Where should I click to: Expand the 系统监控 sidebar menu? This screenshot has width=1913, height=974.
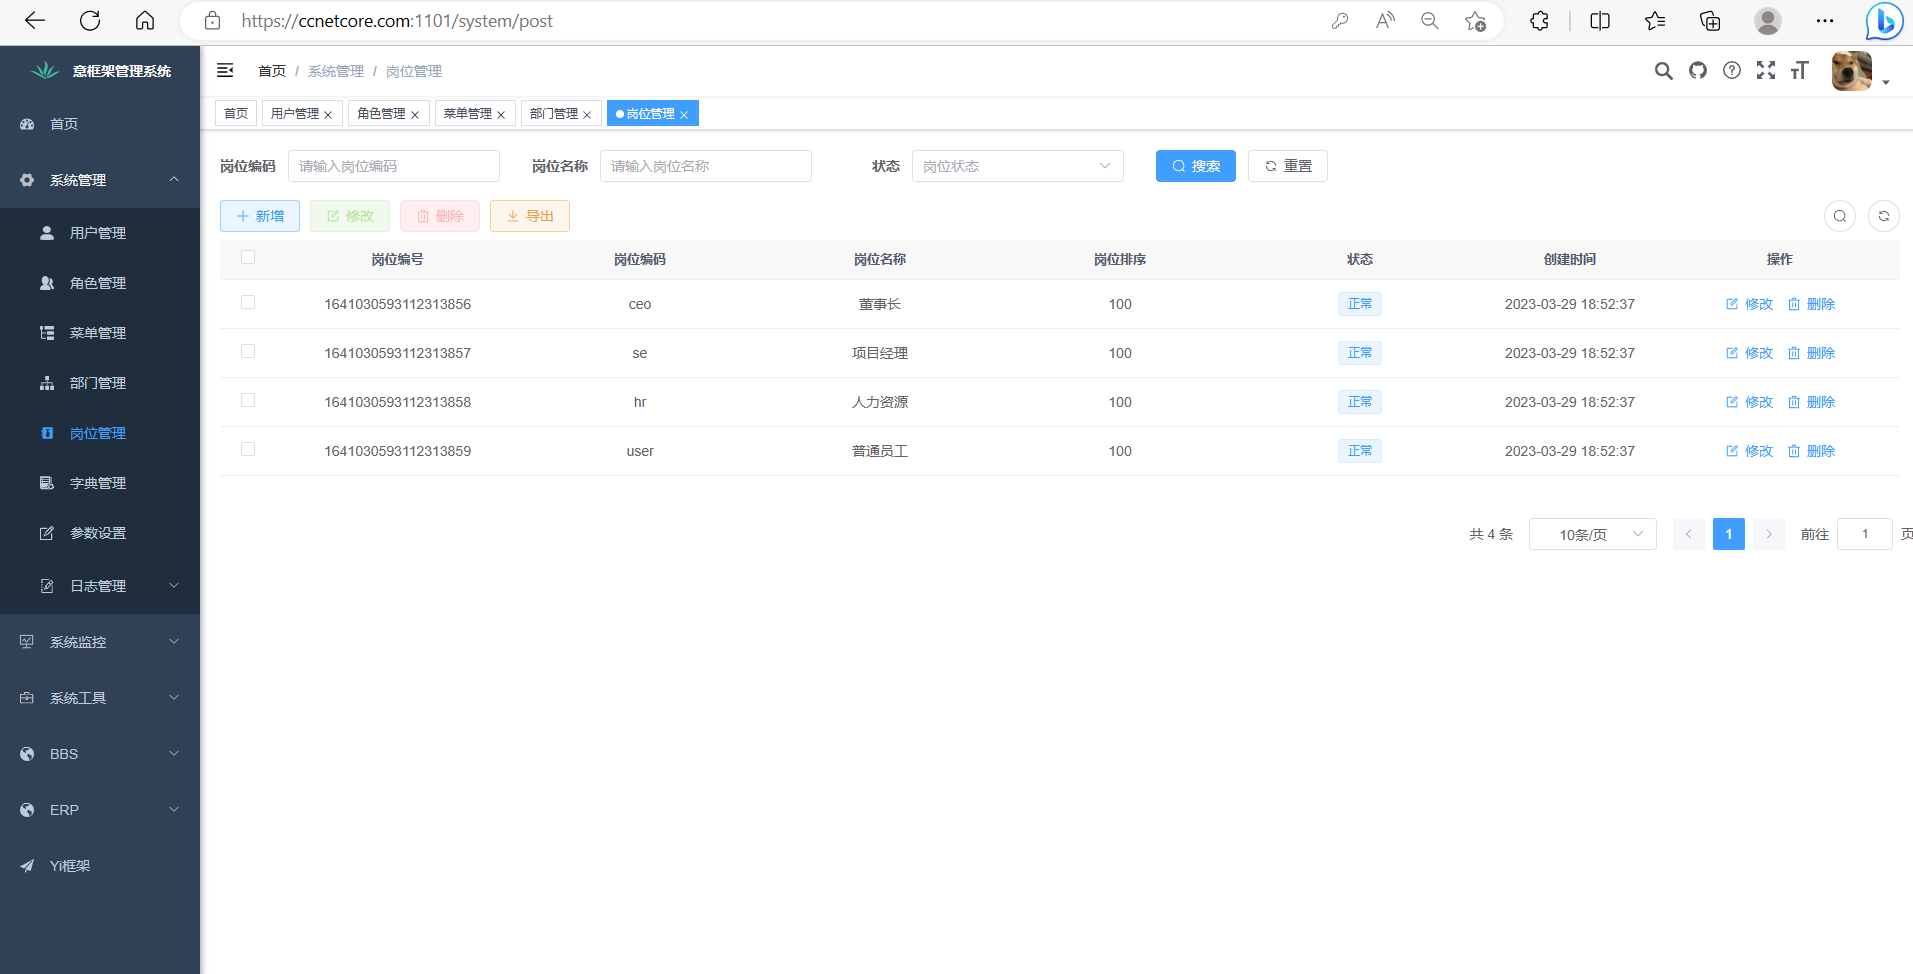point(100,642)
